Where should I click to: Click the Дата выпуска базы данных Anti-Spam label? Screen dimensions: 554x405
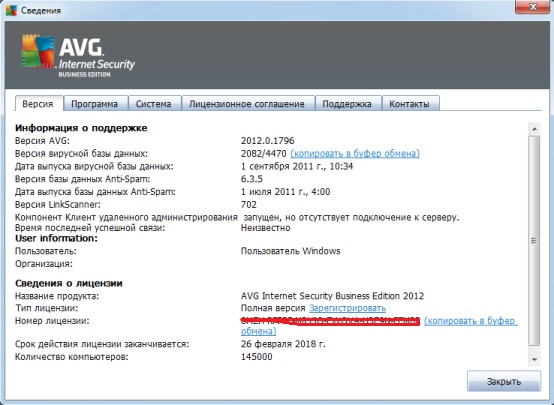click(x=95, y=192)
